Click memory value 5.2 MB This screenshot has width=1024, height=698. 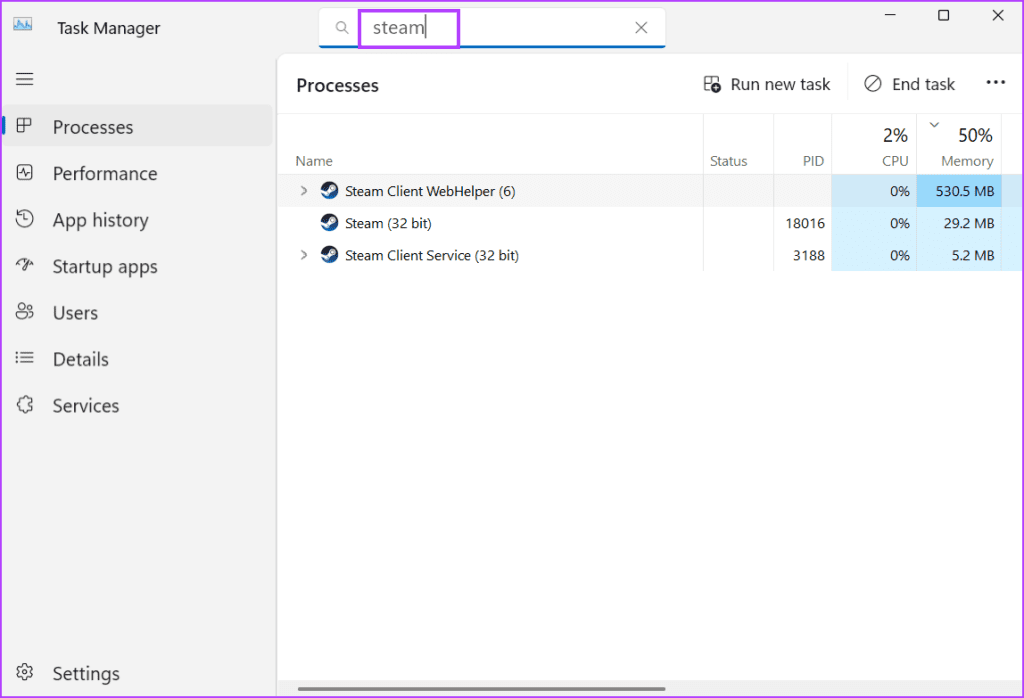[972, 255]
